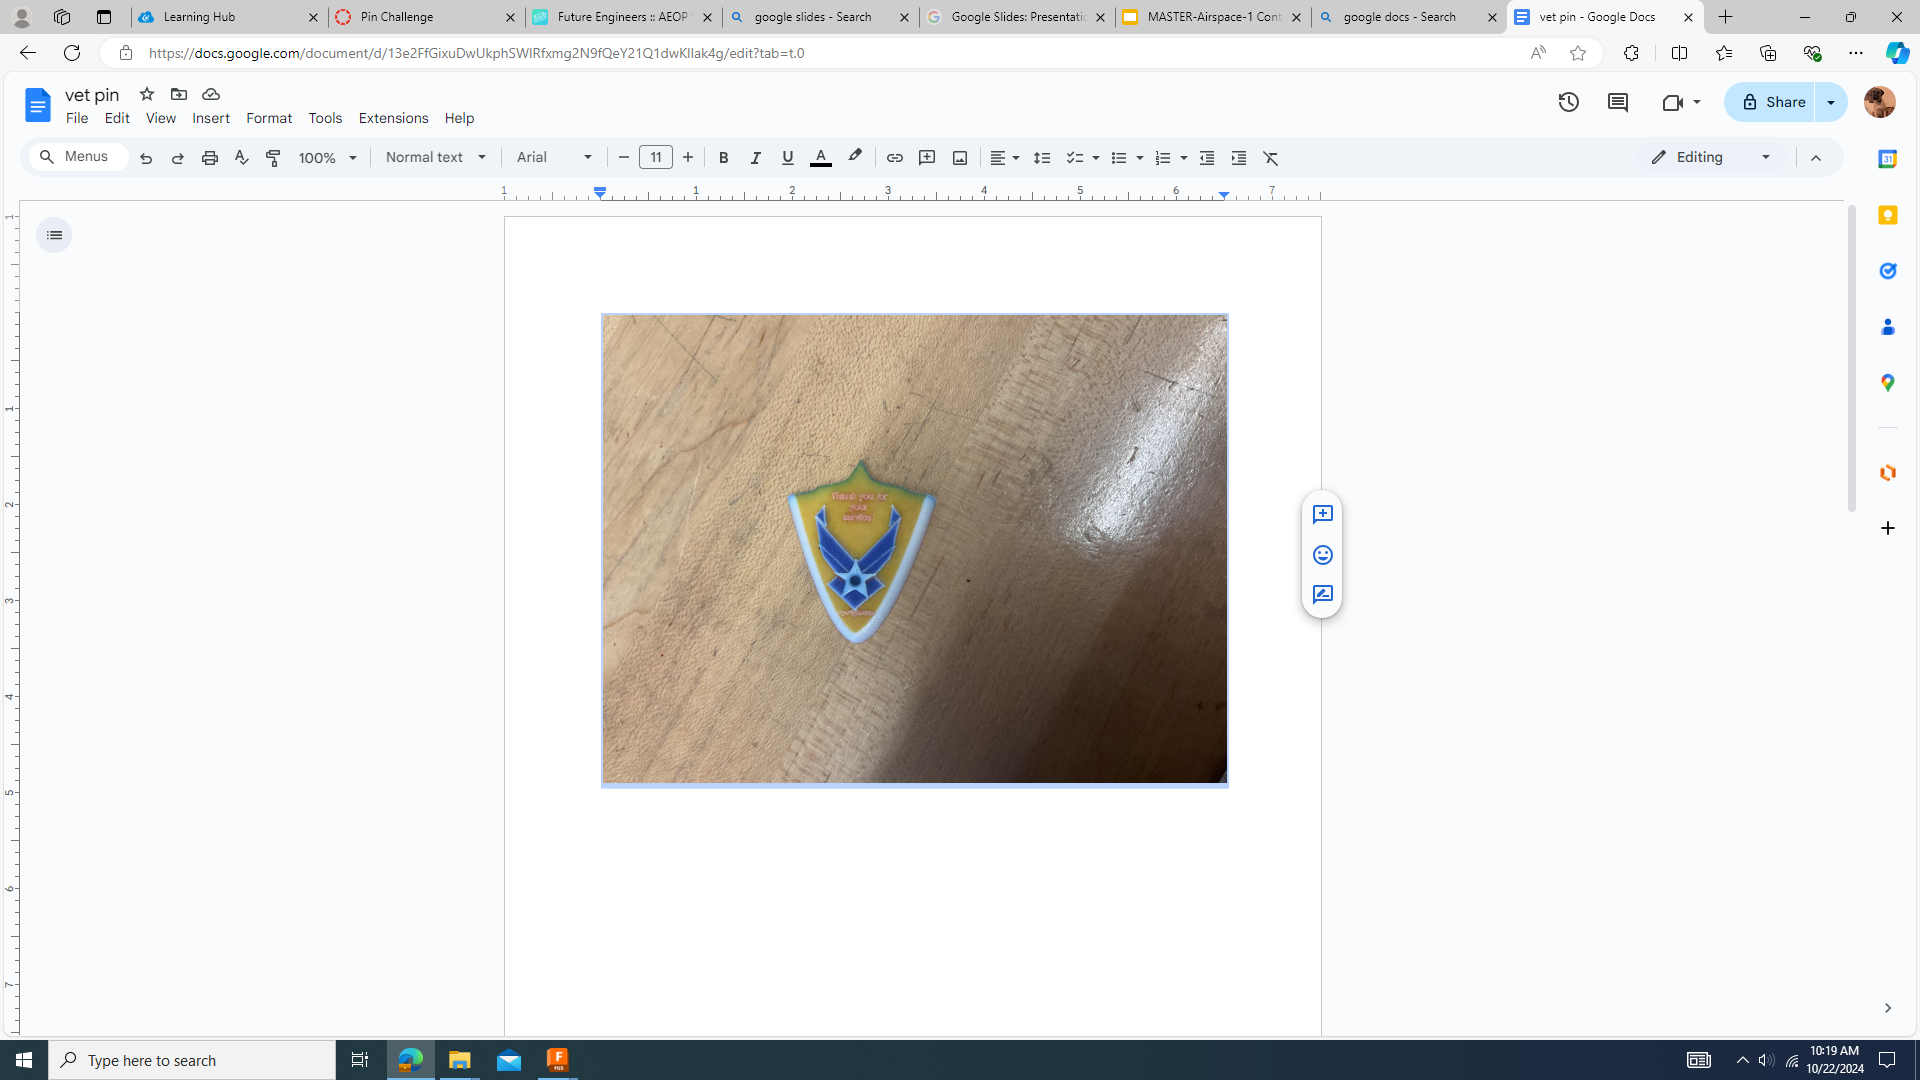Image resolution: width=1920 pixels, height=1080 pixels.
Task: Activate the Paint format tool
Action: point(274,158)
